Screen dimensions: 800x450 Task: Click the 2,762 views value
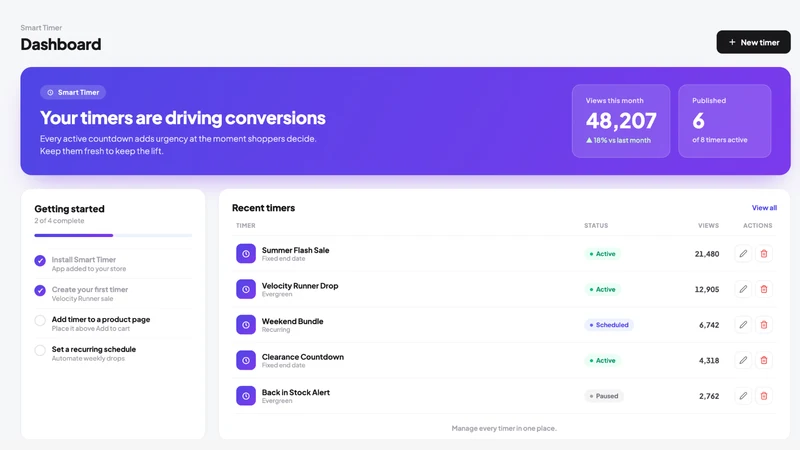click(709, 396)
